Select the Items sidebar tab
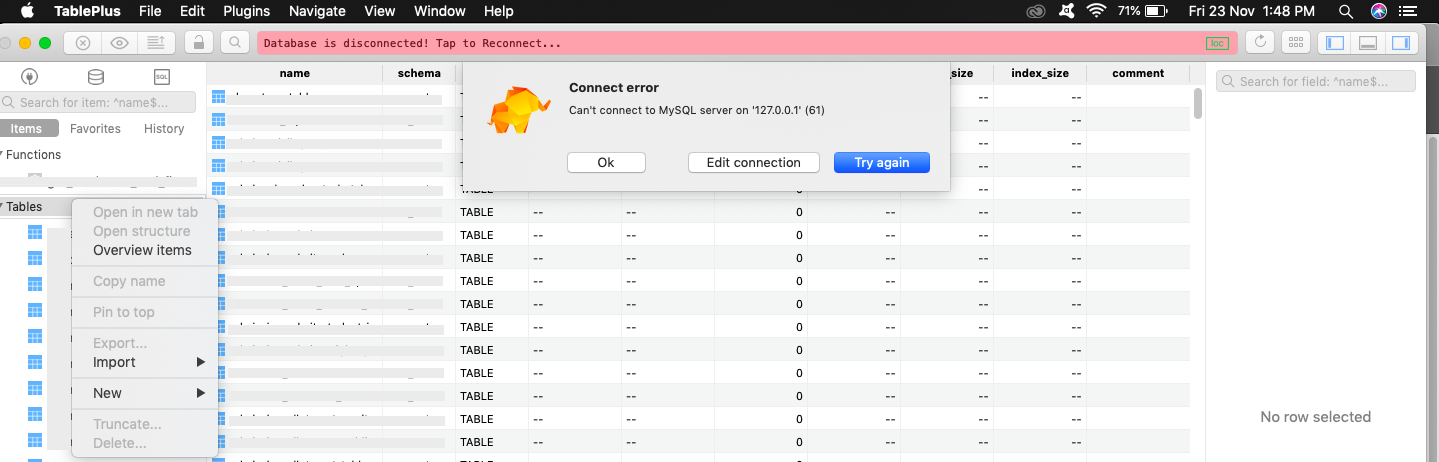1439x462 pixels. [27, 129]
